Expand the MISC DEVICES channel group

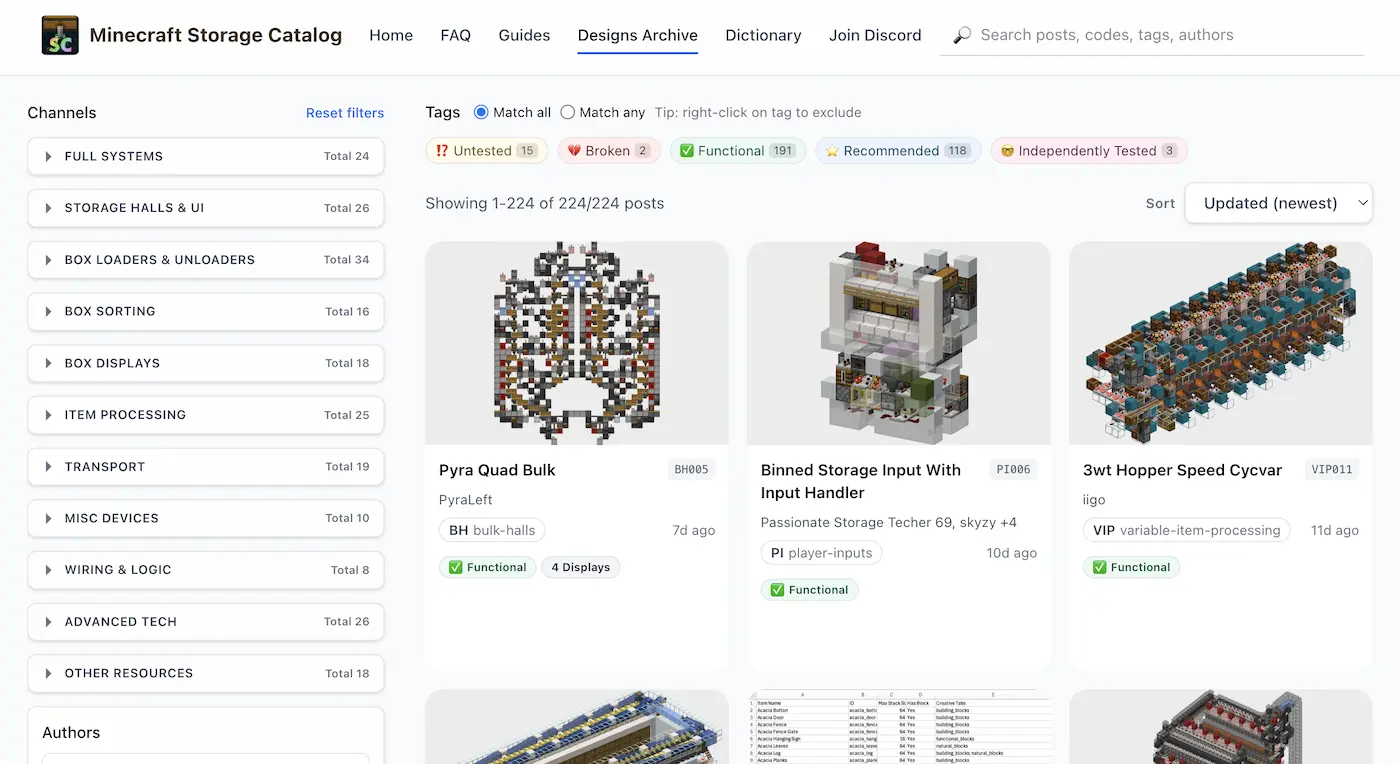(x=206, y=518)
